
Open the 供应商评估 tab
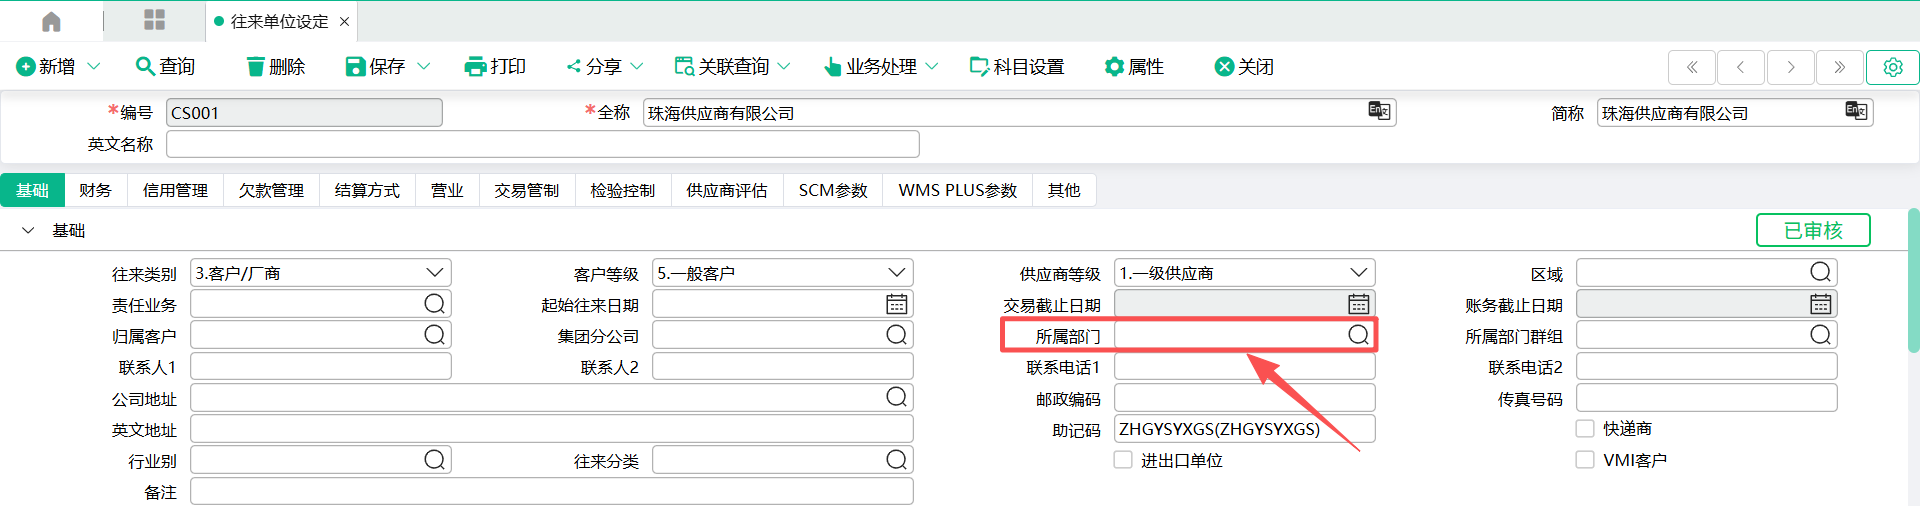point(726,190)
